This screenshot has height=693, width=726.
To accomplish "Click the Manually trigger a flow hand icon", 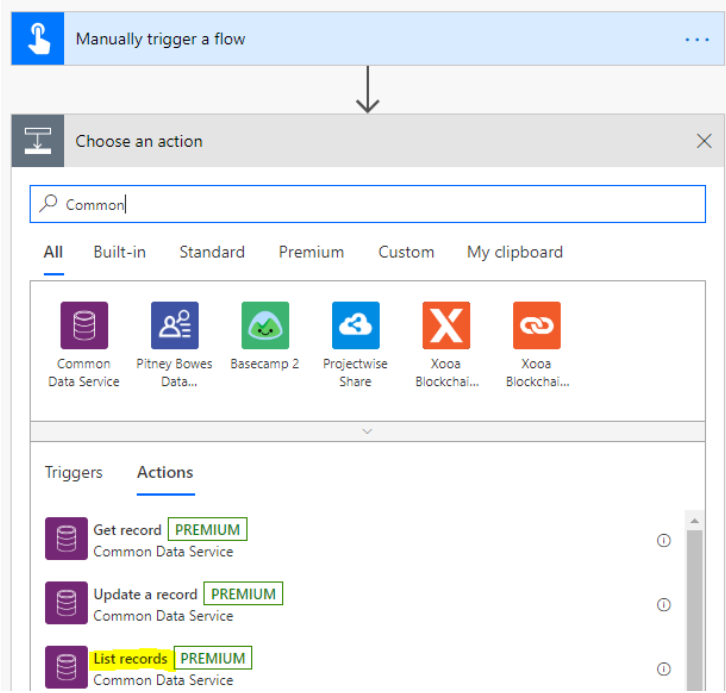I will (38, 39).
